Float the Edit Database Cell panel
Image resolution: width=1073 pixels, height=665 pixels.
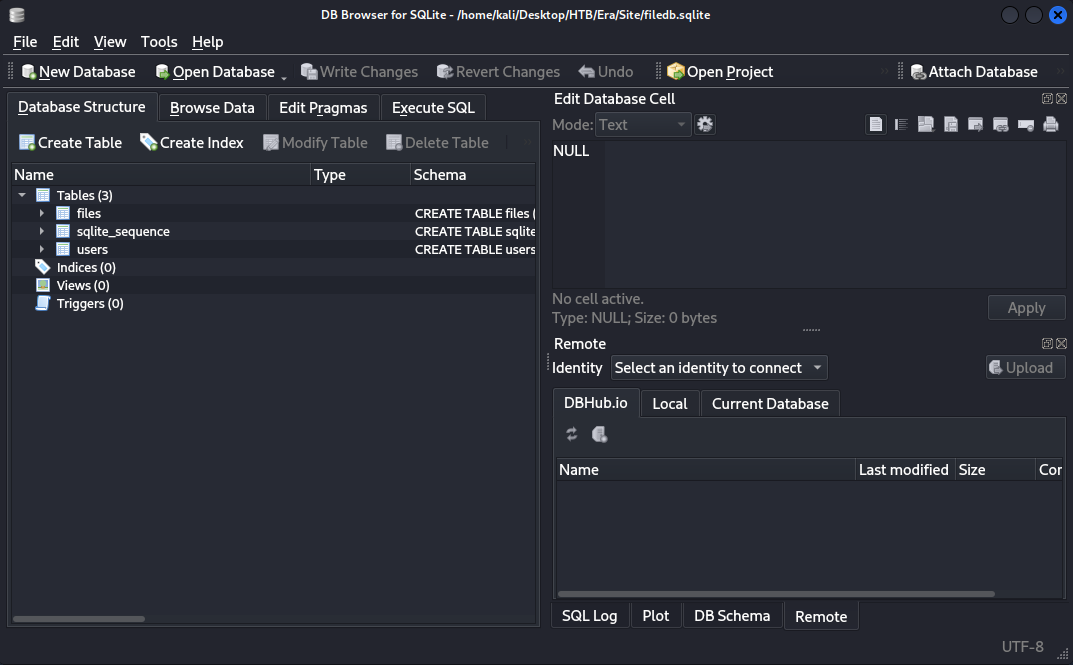[1047, 99]
